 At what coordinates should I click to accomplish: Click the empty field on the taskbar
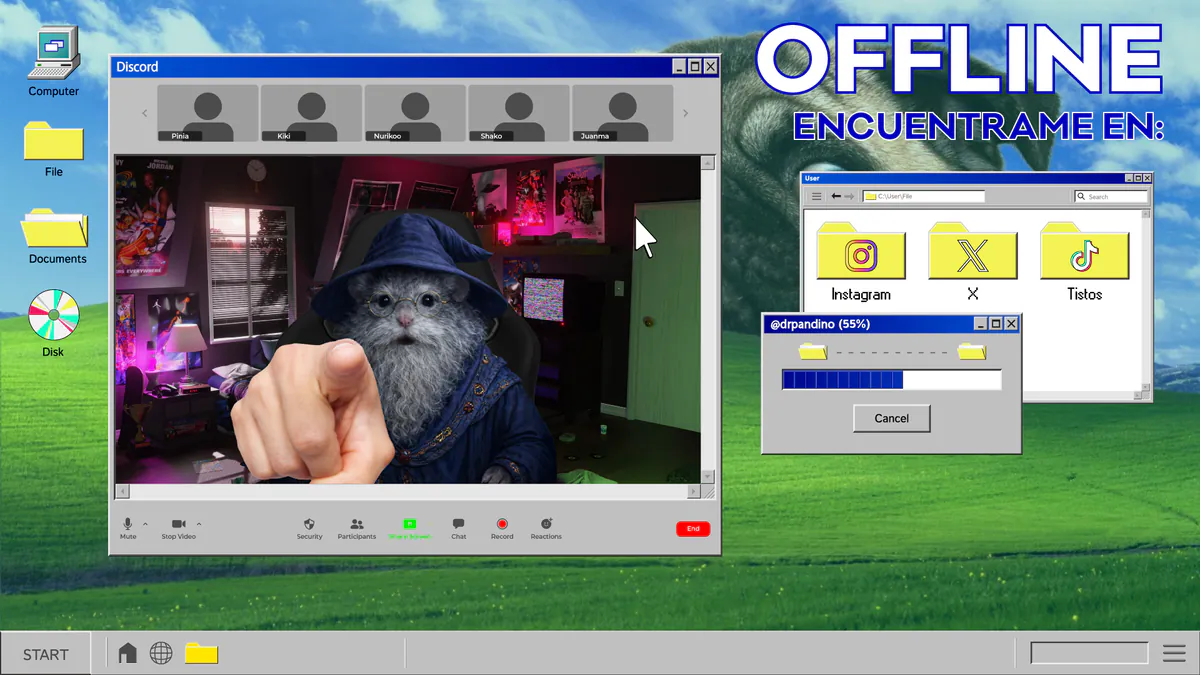coord(1089,653)
